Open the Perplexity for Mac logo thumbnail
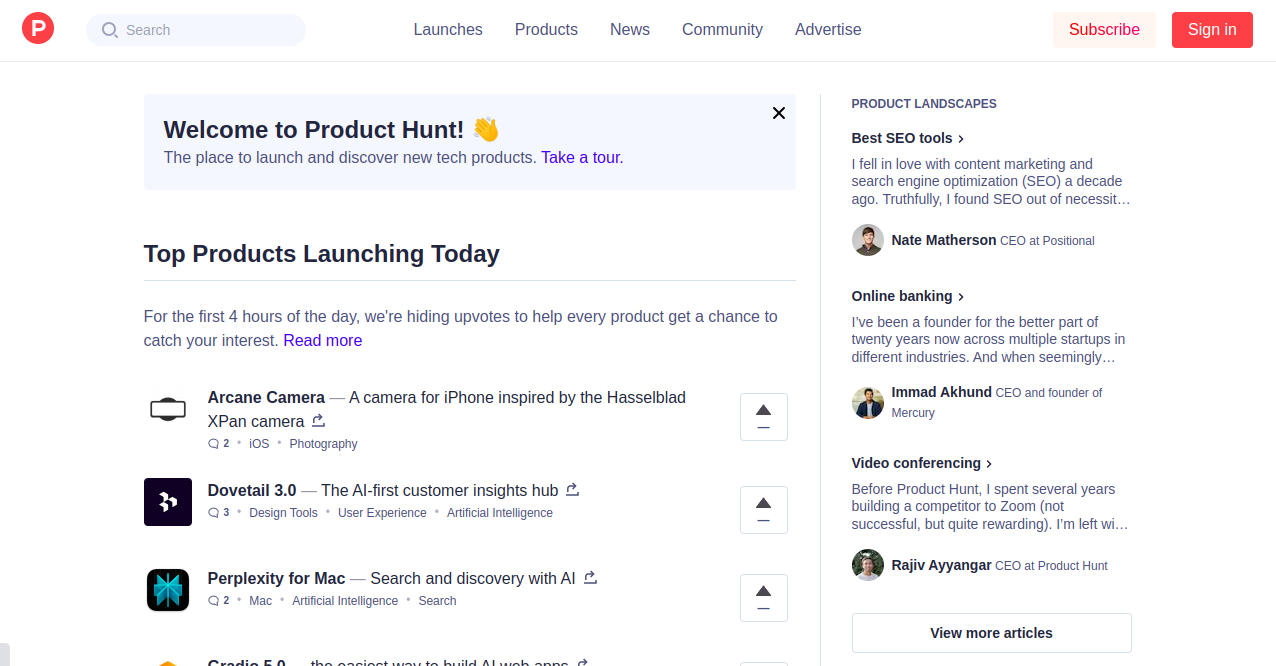 (x=168, y=590)
